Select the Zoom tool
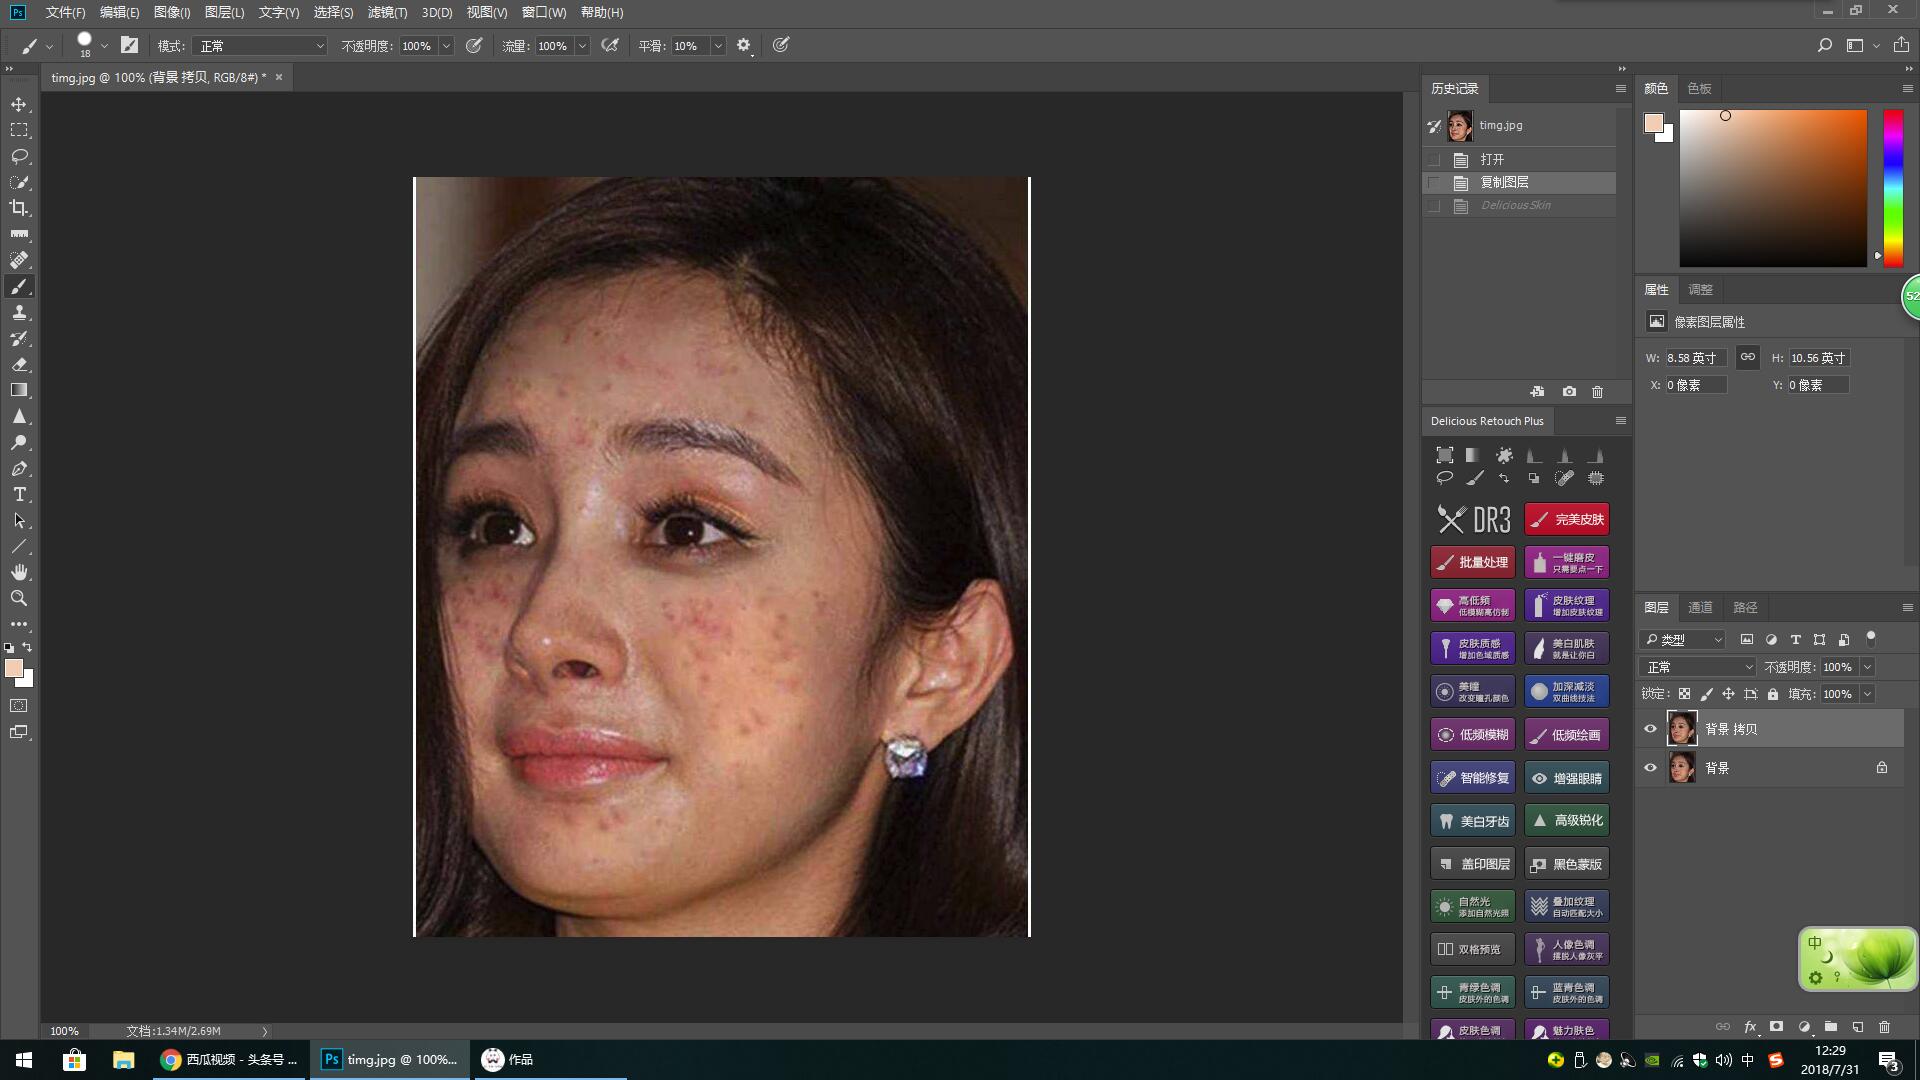Viewport: 1920px width, 1080px height. click(x=19, y=598)
